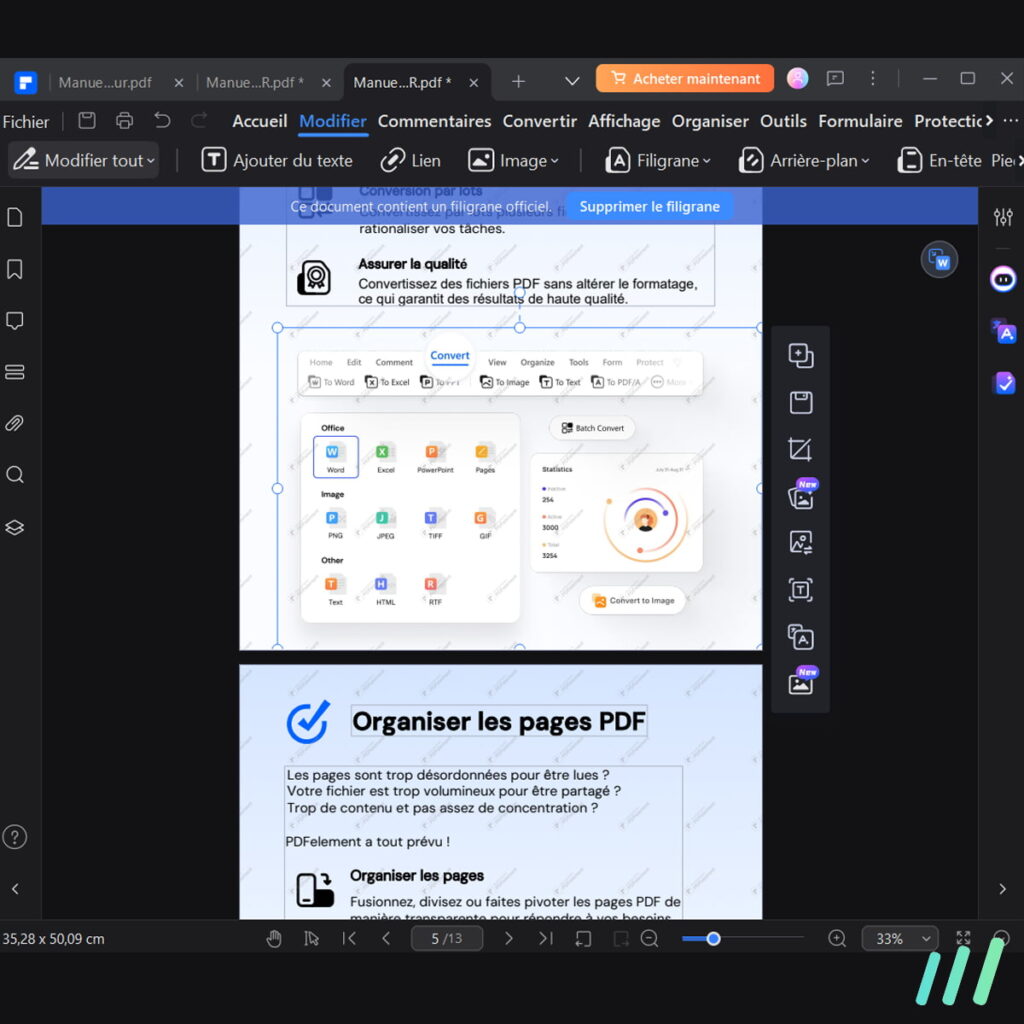This screenshot has width=1024, height=1024.
Task: Click the convert to Word floating button
Action: pyautogui.click(x=939, y=260)
